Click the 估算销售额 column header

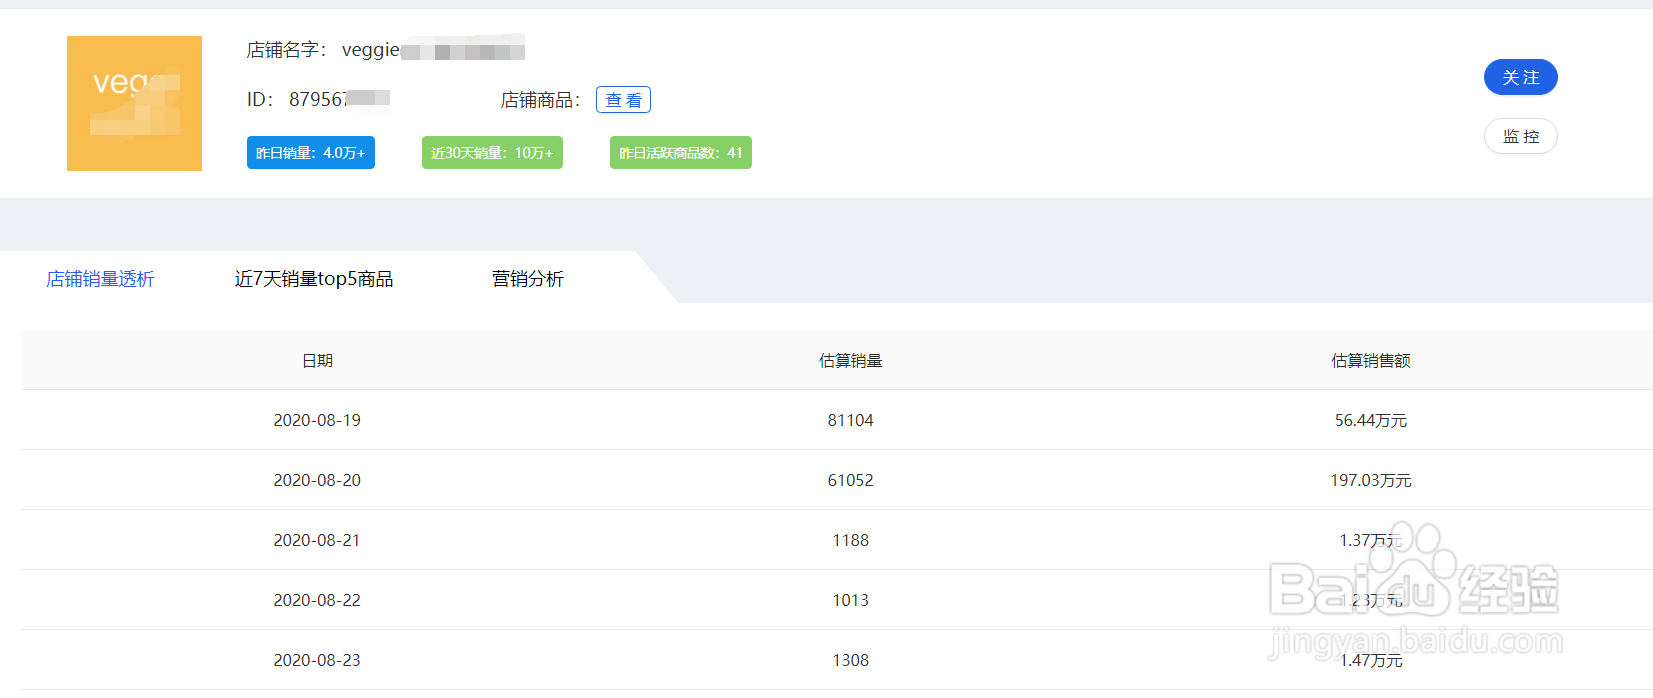[1370, 361]
